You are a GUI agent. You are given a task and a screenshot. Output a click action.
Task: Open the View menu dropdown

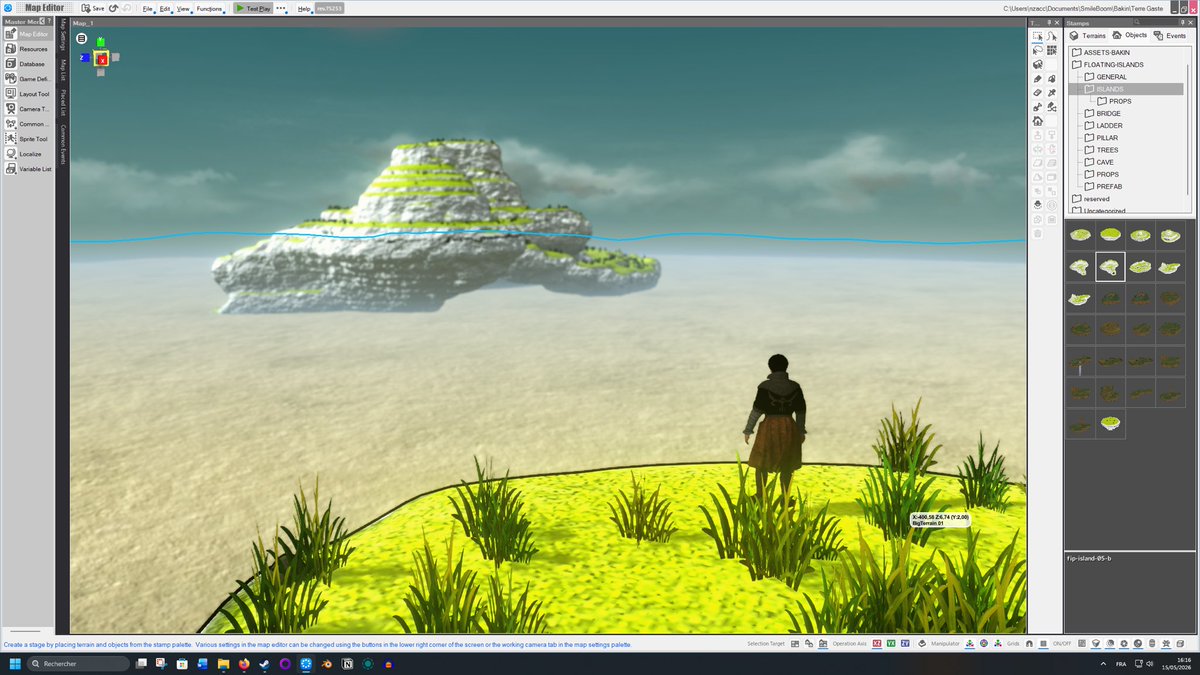pos(183,8)
